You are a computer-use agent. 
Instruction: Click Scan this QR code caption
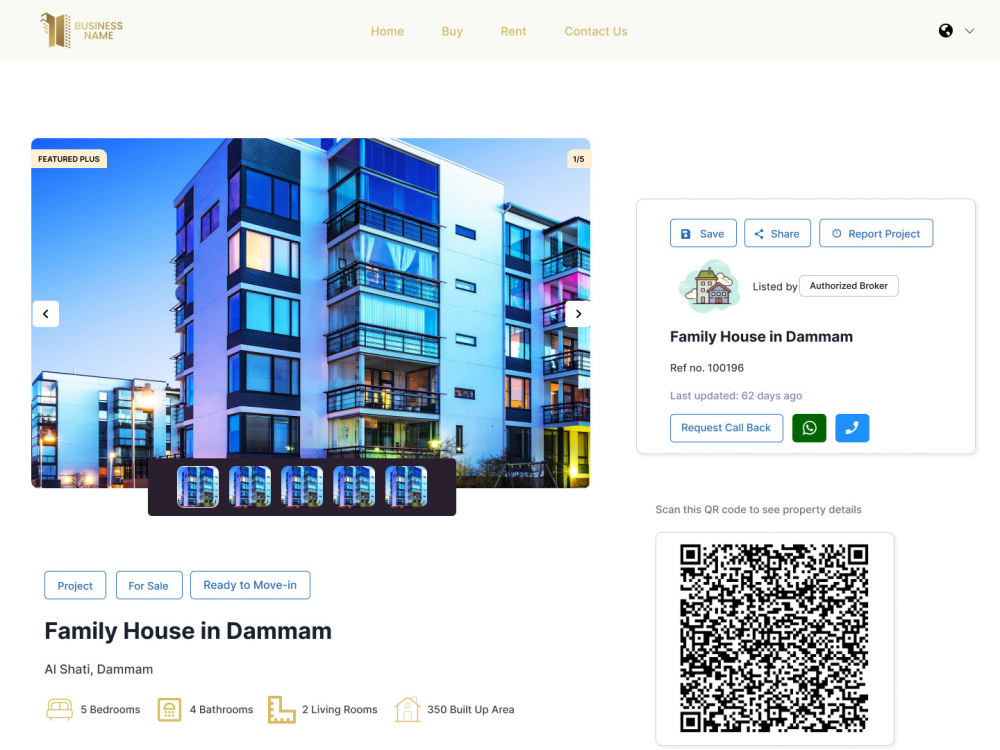(758, 510)
